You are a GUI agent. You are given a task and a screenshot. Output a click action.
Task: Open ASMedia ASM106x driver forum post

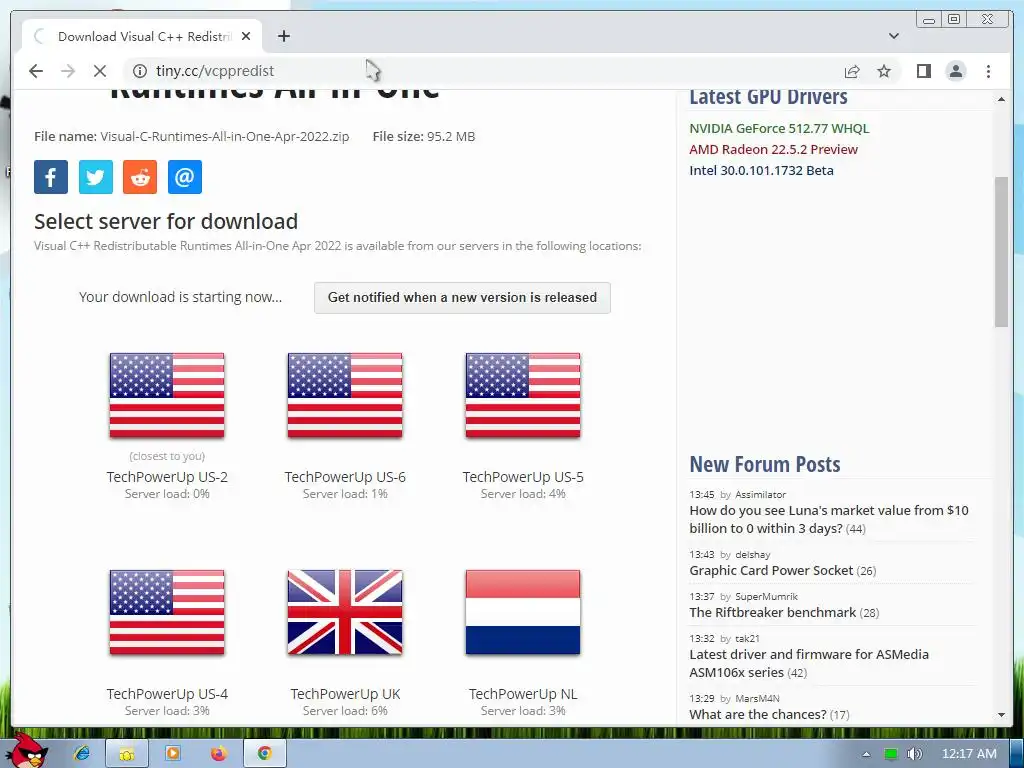click(x=809, y=663)
